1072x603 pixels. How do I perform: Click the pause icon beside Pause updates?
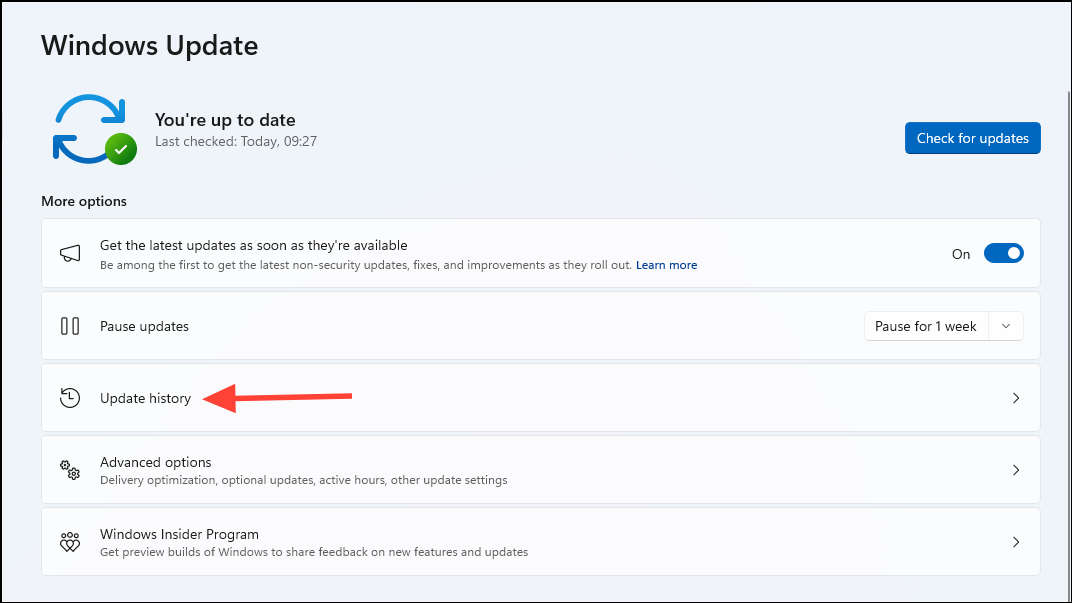[x=70, y=326]
